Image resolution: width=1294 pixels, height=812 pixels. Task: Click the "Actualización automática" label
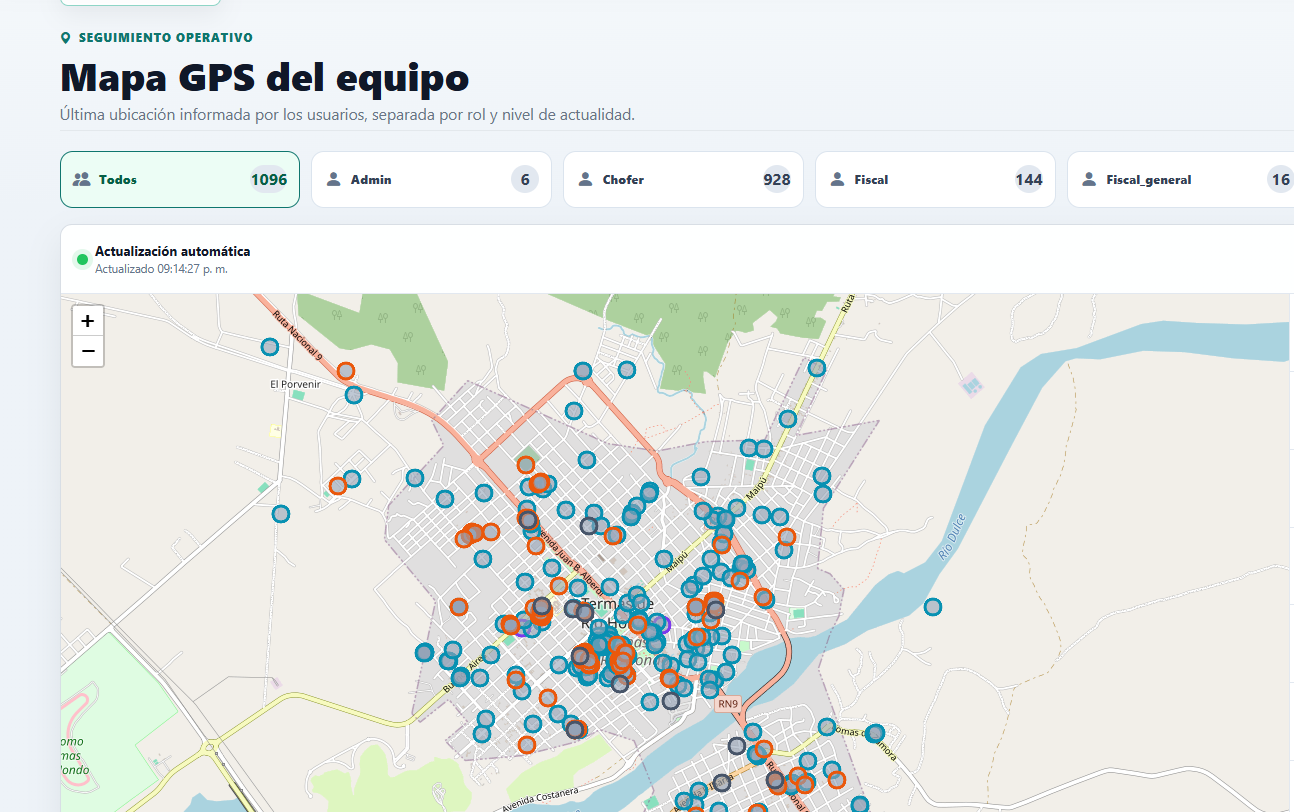coord(173,251)
